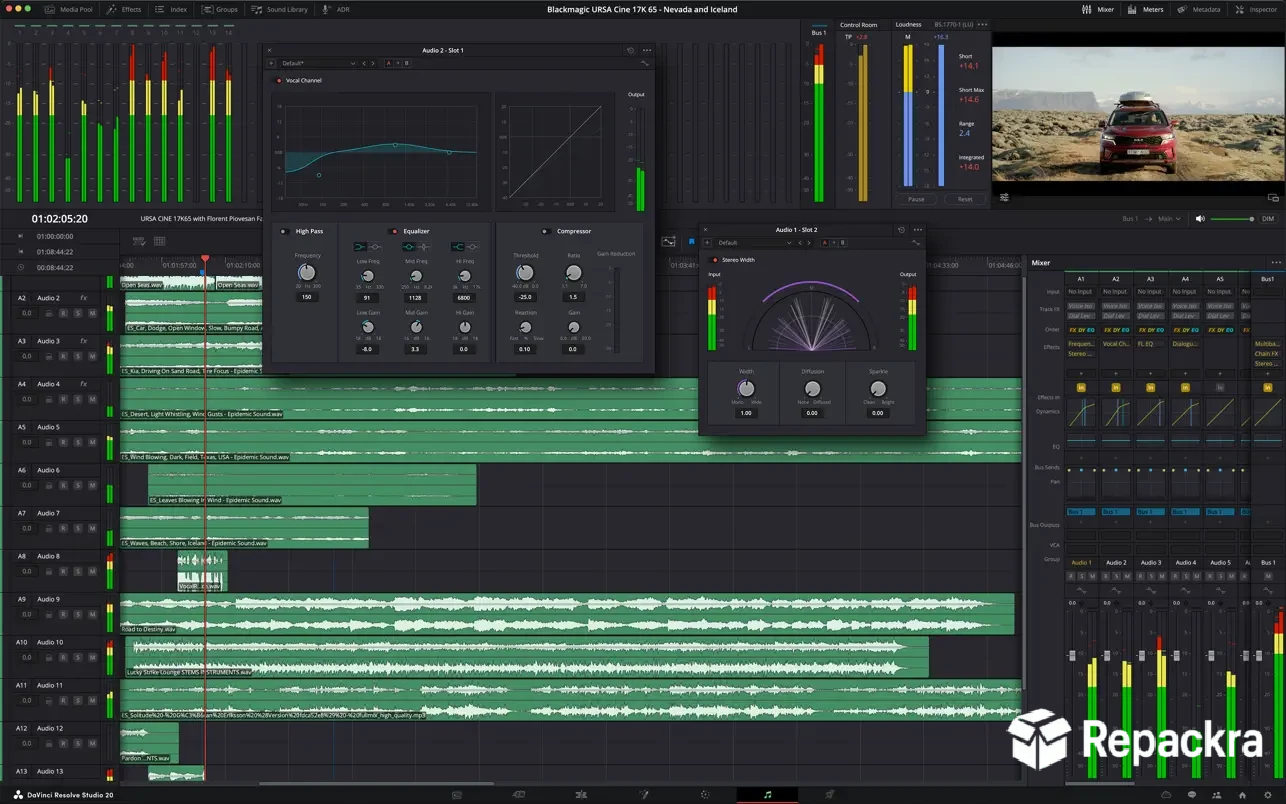Screen dimensions: 1286x804
Task: Open the Mid Freq band type selector
Action: point(415,246)
